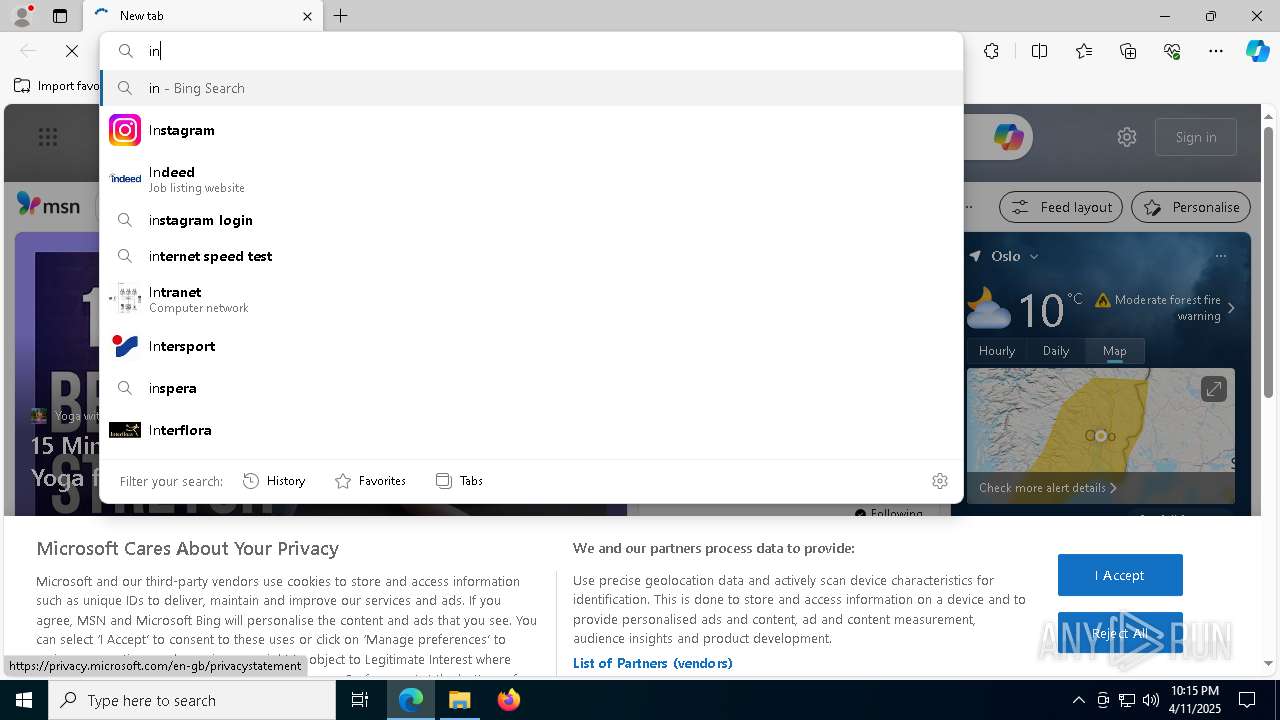Select Indeed job listing suggestion

pos(531,178)
